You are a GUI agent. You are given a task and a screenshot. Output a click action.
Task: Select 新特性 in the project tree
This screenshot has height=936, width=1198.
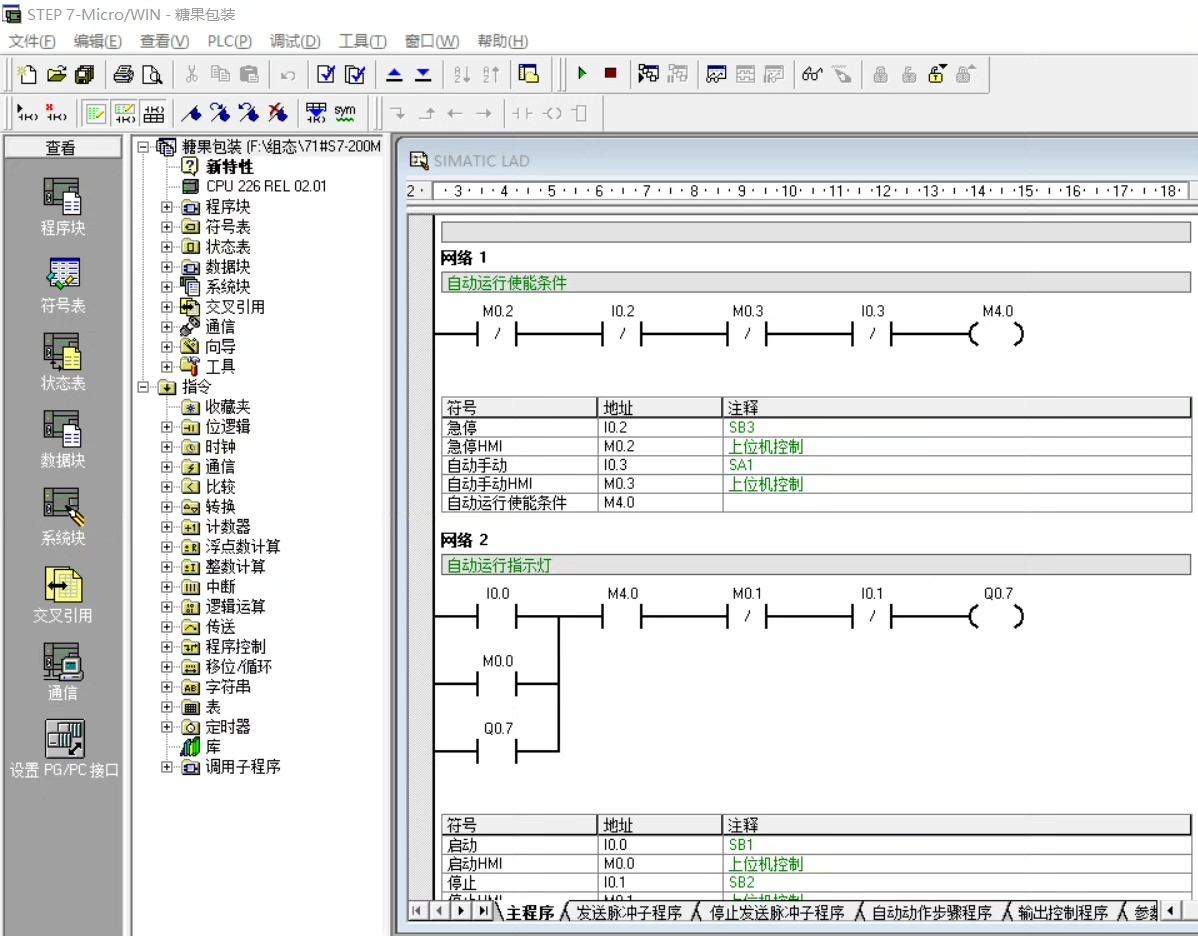[229, 166]
